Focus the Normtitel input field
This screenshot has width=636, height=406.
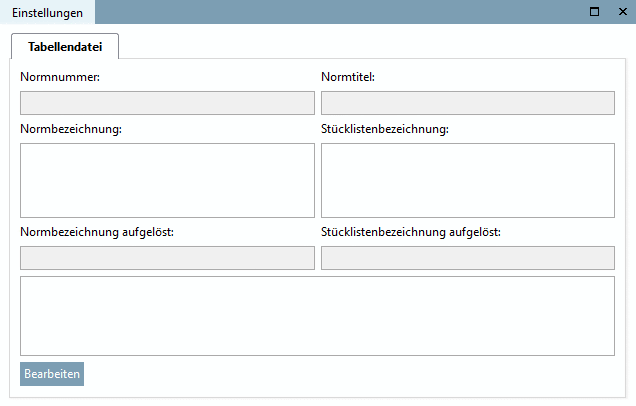(467, 103)
